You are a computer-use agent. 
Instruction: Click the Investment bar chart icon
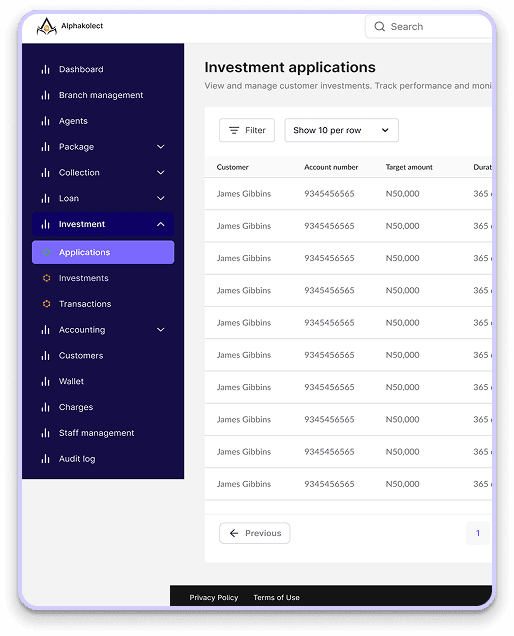pos(45,224)
